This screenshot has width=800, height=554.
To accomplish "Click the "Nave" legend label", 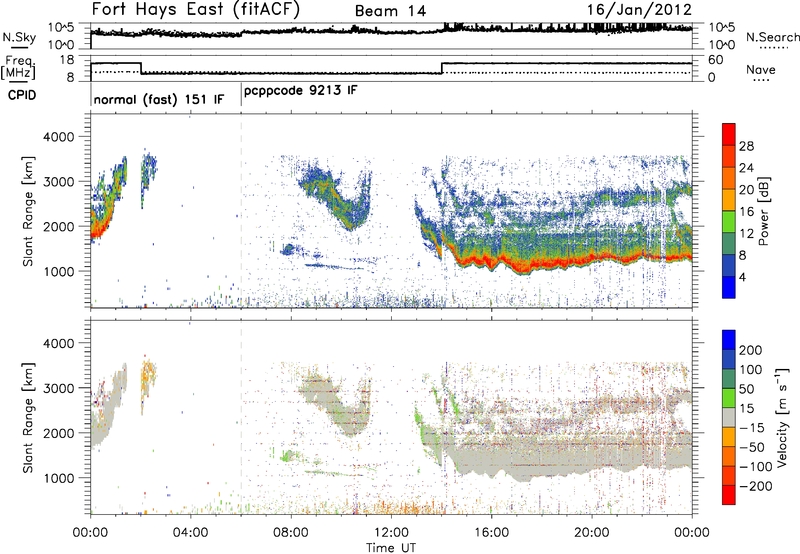I will [761, 69].
